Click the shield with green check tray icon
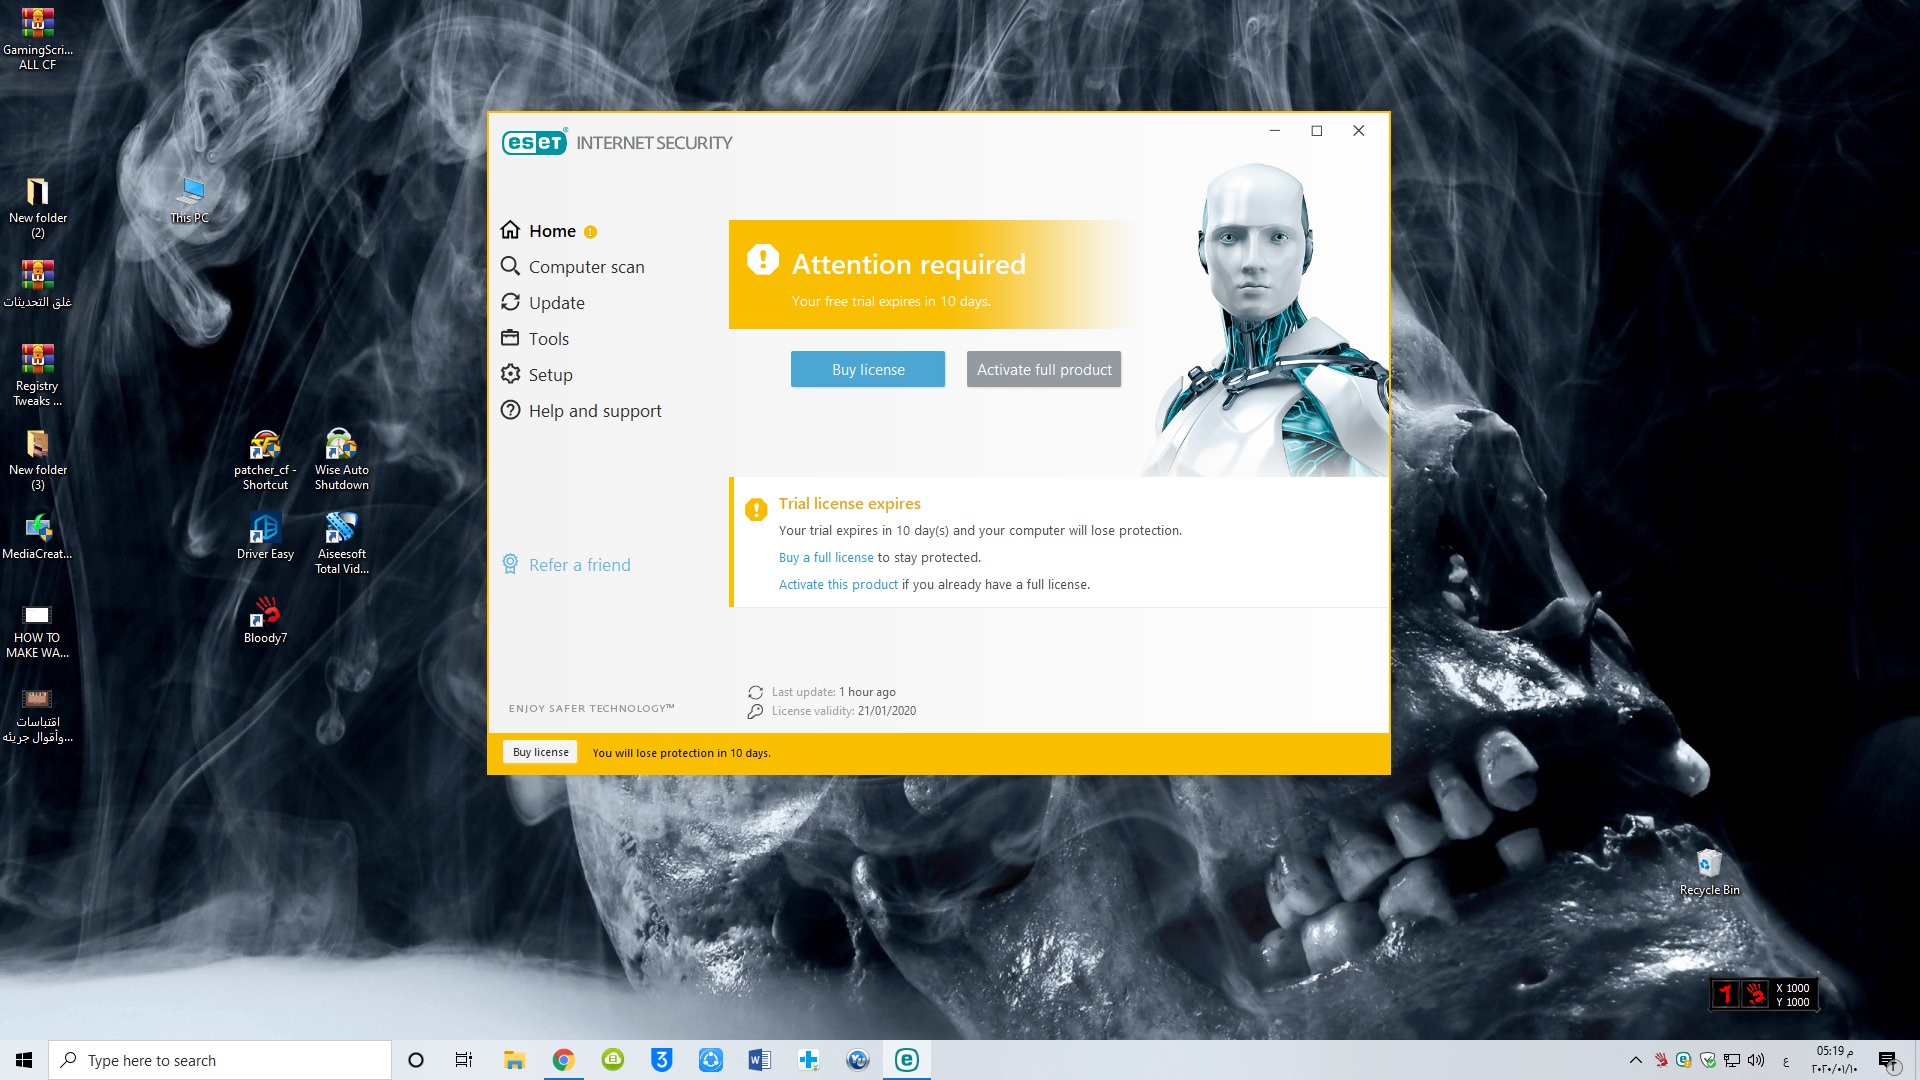The image size is (1920, 1080). (x=1708, y=1060)
